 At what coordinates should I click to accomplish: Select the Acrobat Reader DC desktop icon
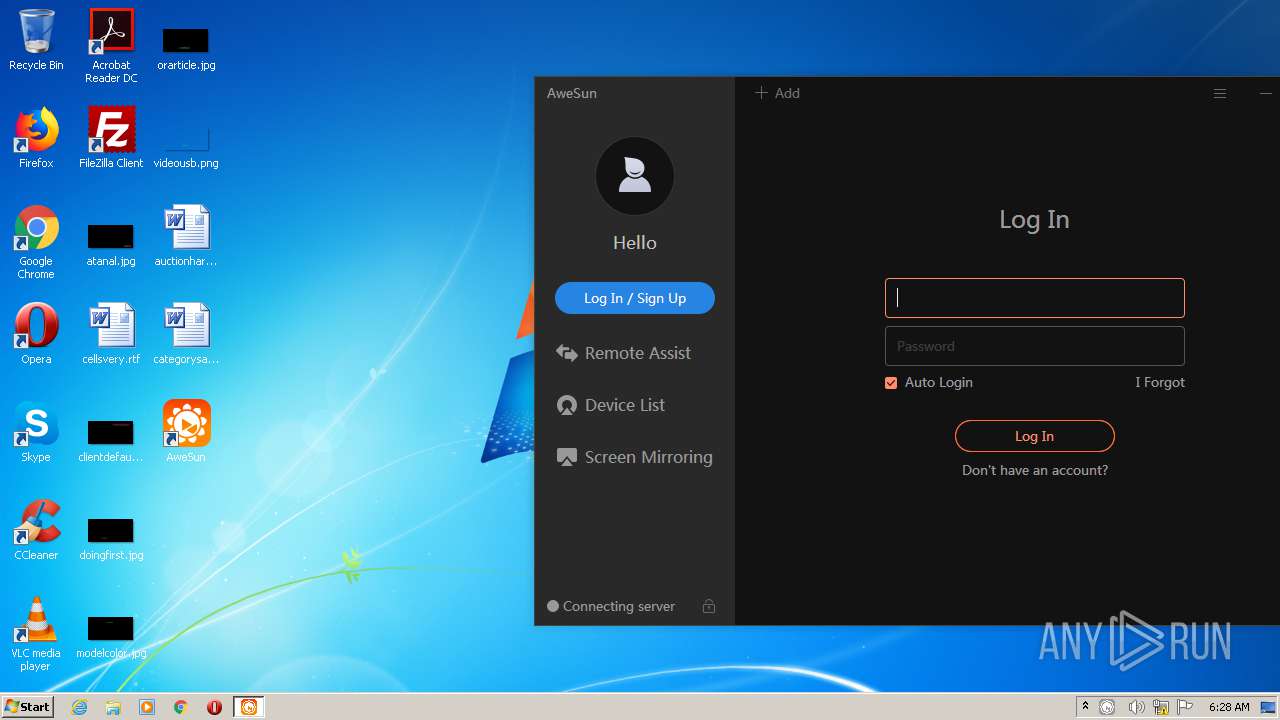point(111,46)
